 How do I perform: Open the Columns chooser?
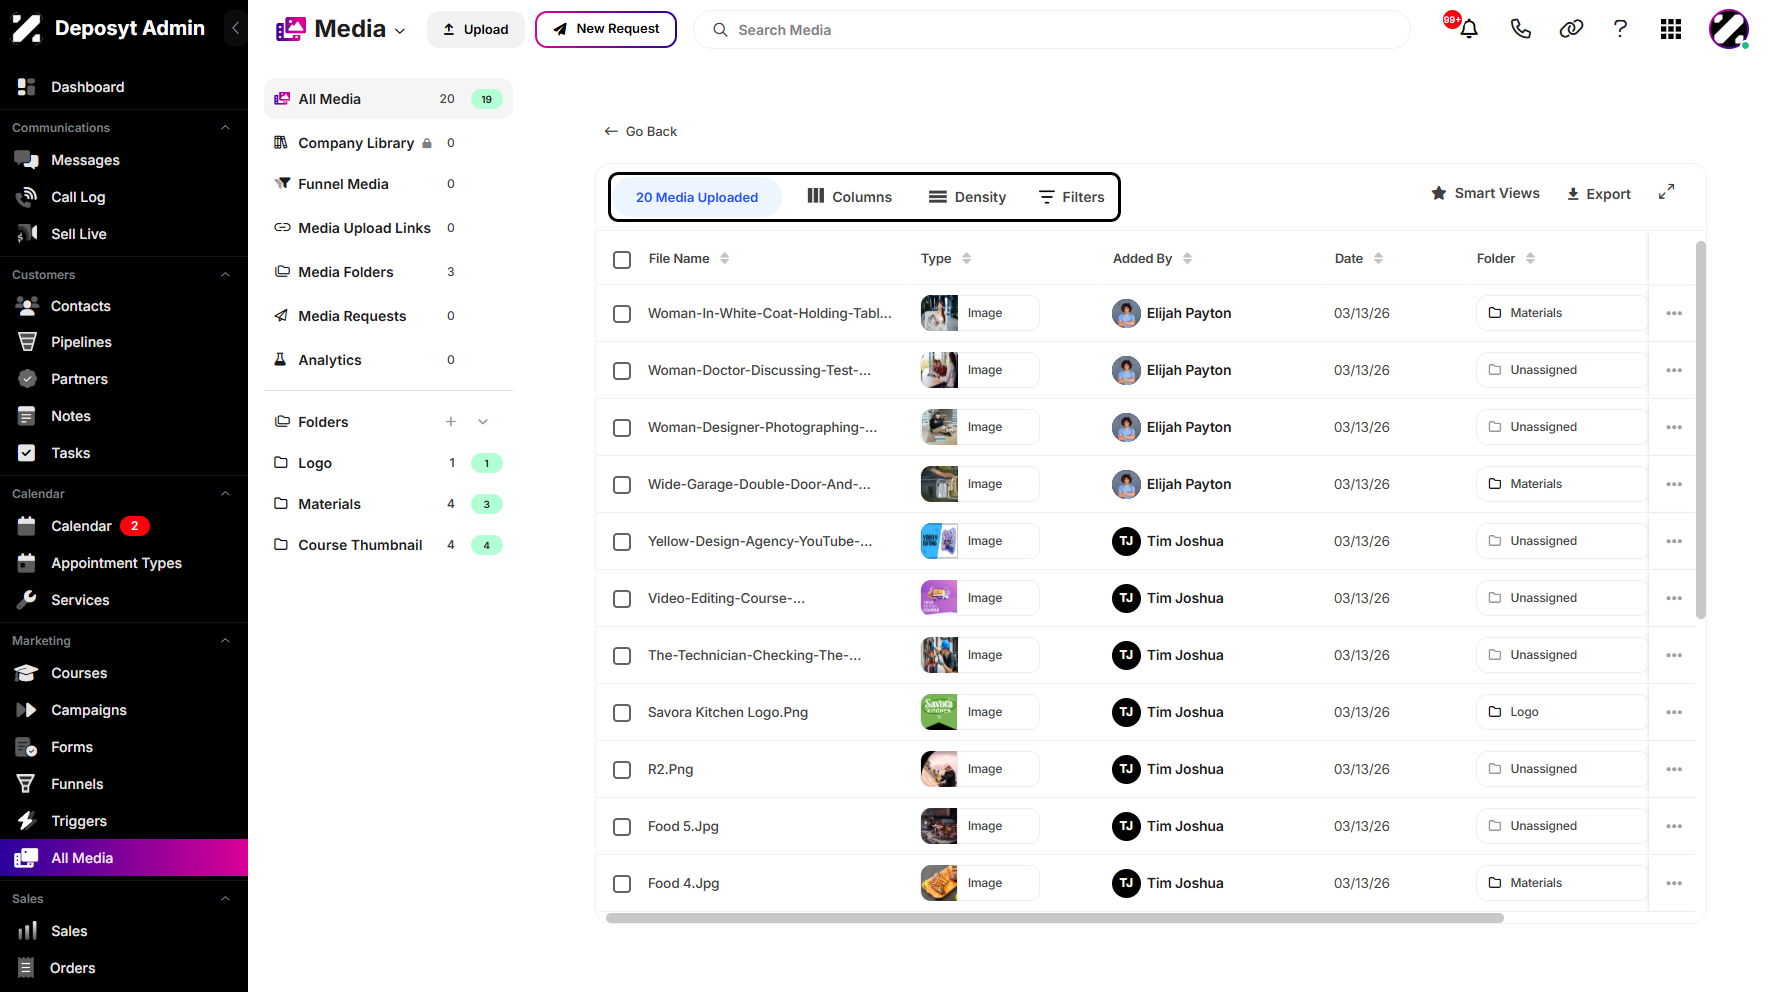(x=850, y=197)
